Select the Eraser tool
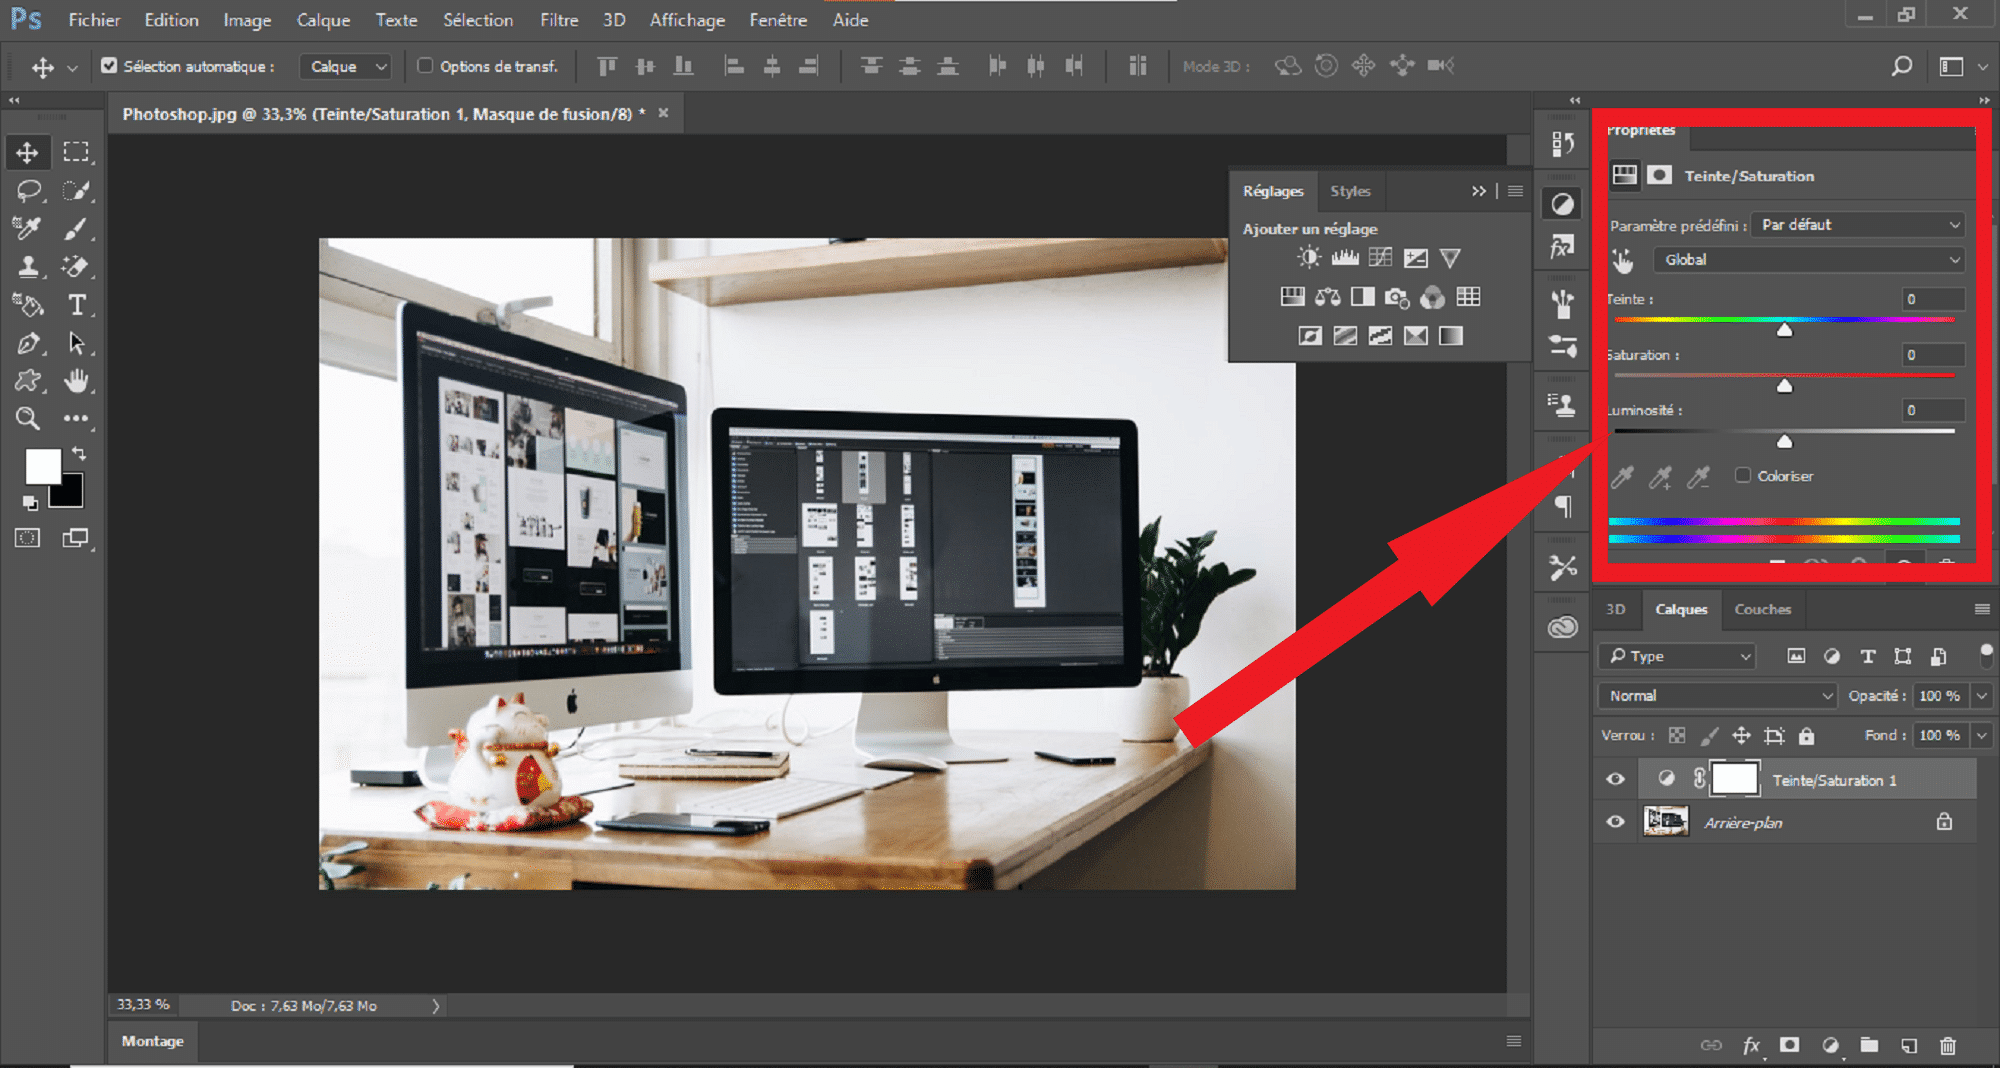The width and height of the screenshot is (2000, 1068). tap(76, 266)
